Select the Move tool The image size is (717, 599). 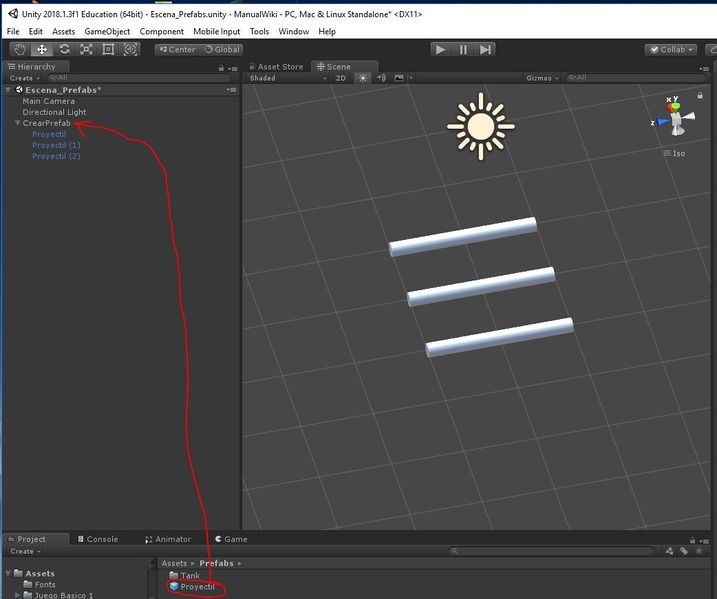[x=42, y=49]
